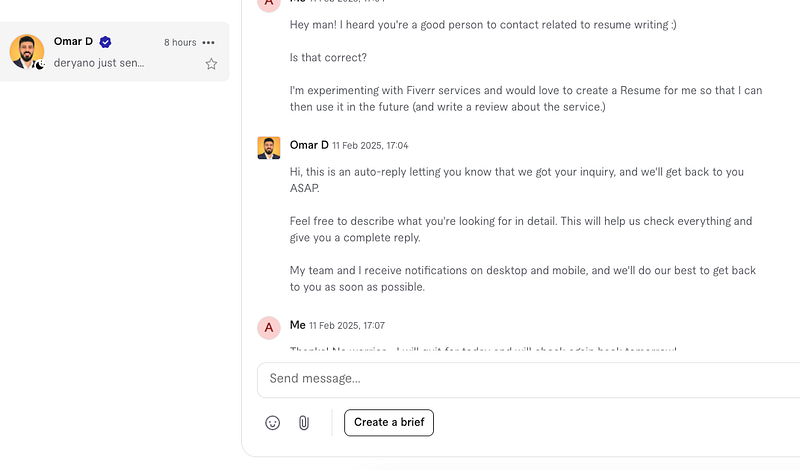Click the partially visible A avatar at top

tap(269, 4)
